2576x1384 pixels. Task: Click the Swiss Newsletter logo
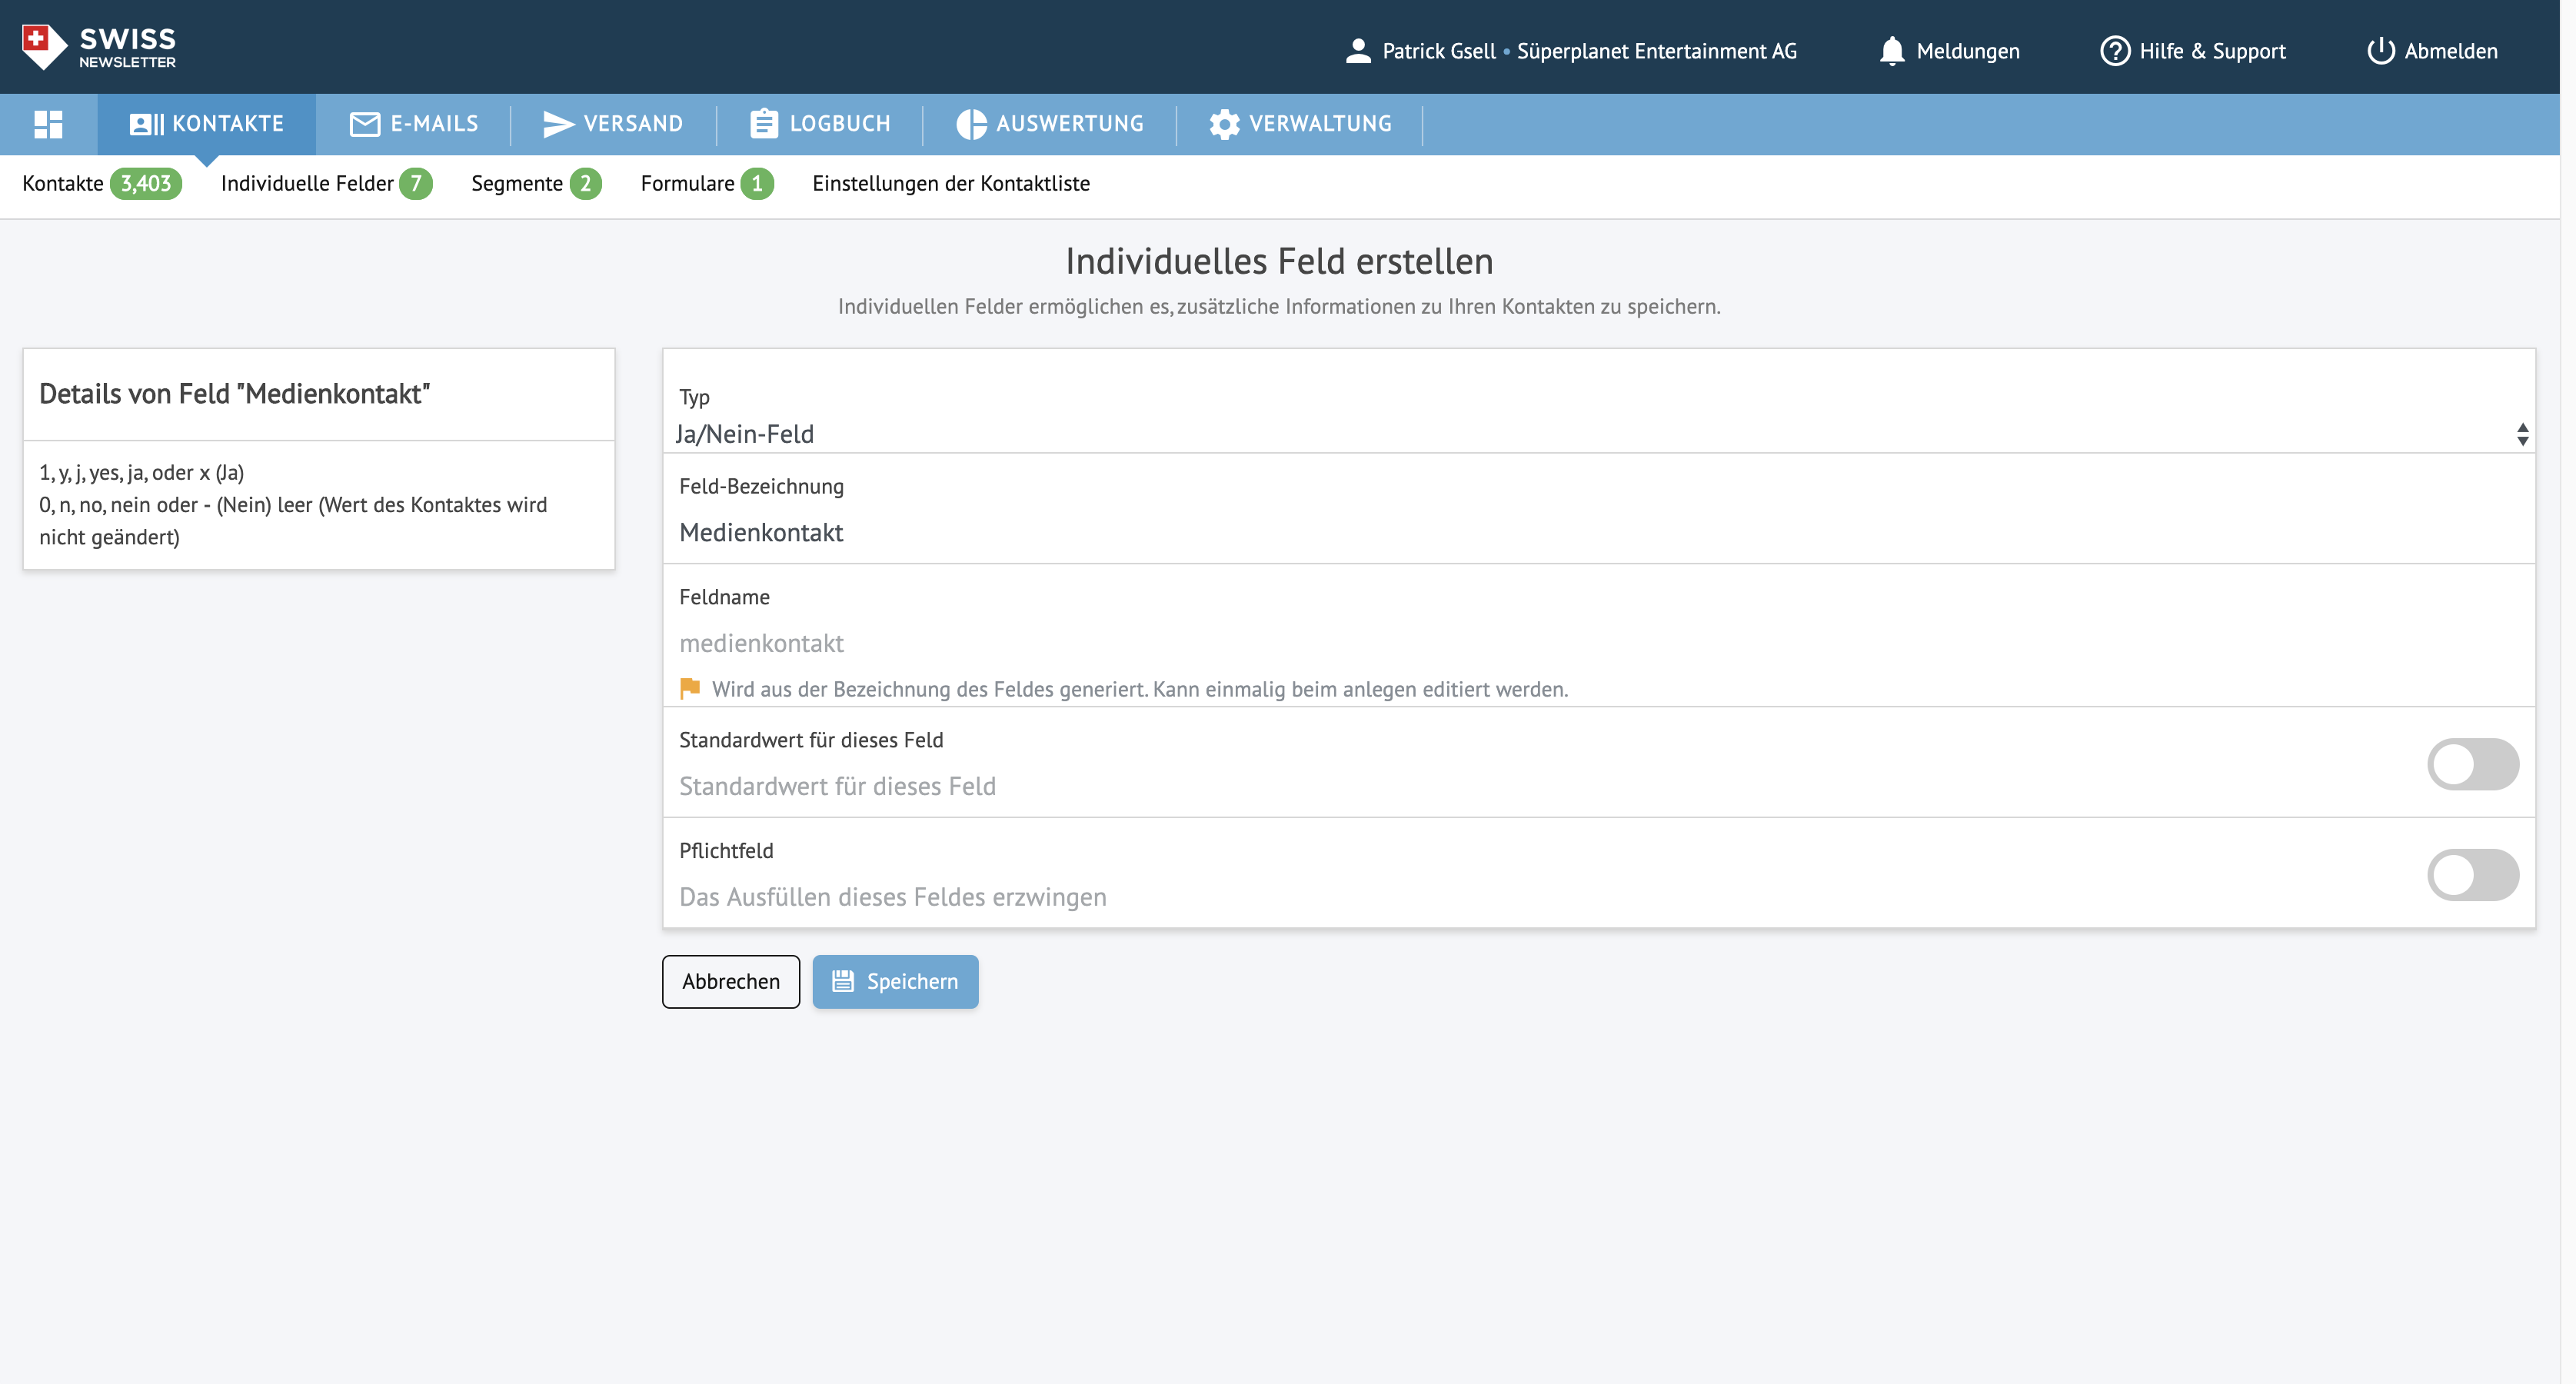99,47
